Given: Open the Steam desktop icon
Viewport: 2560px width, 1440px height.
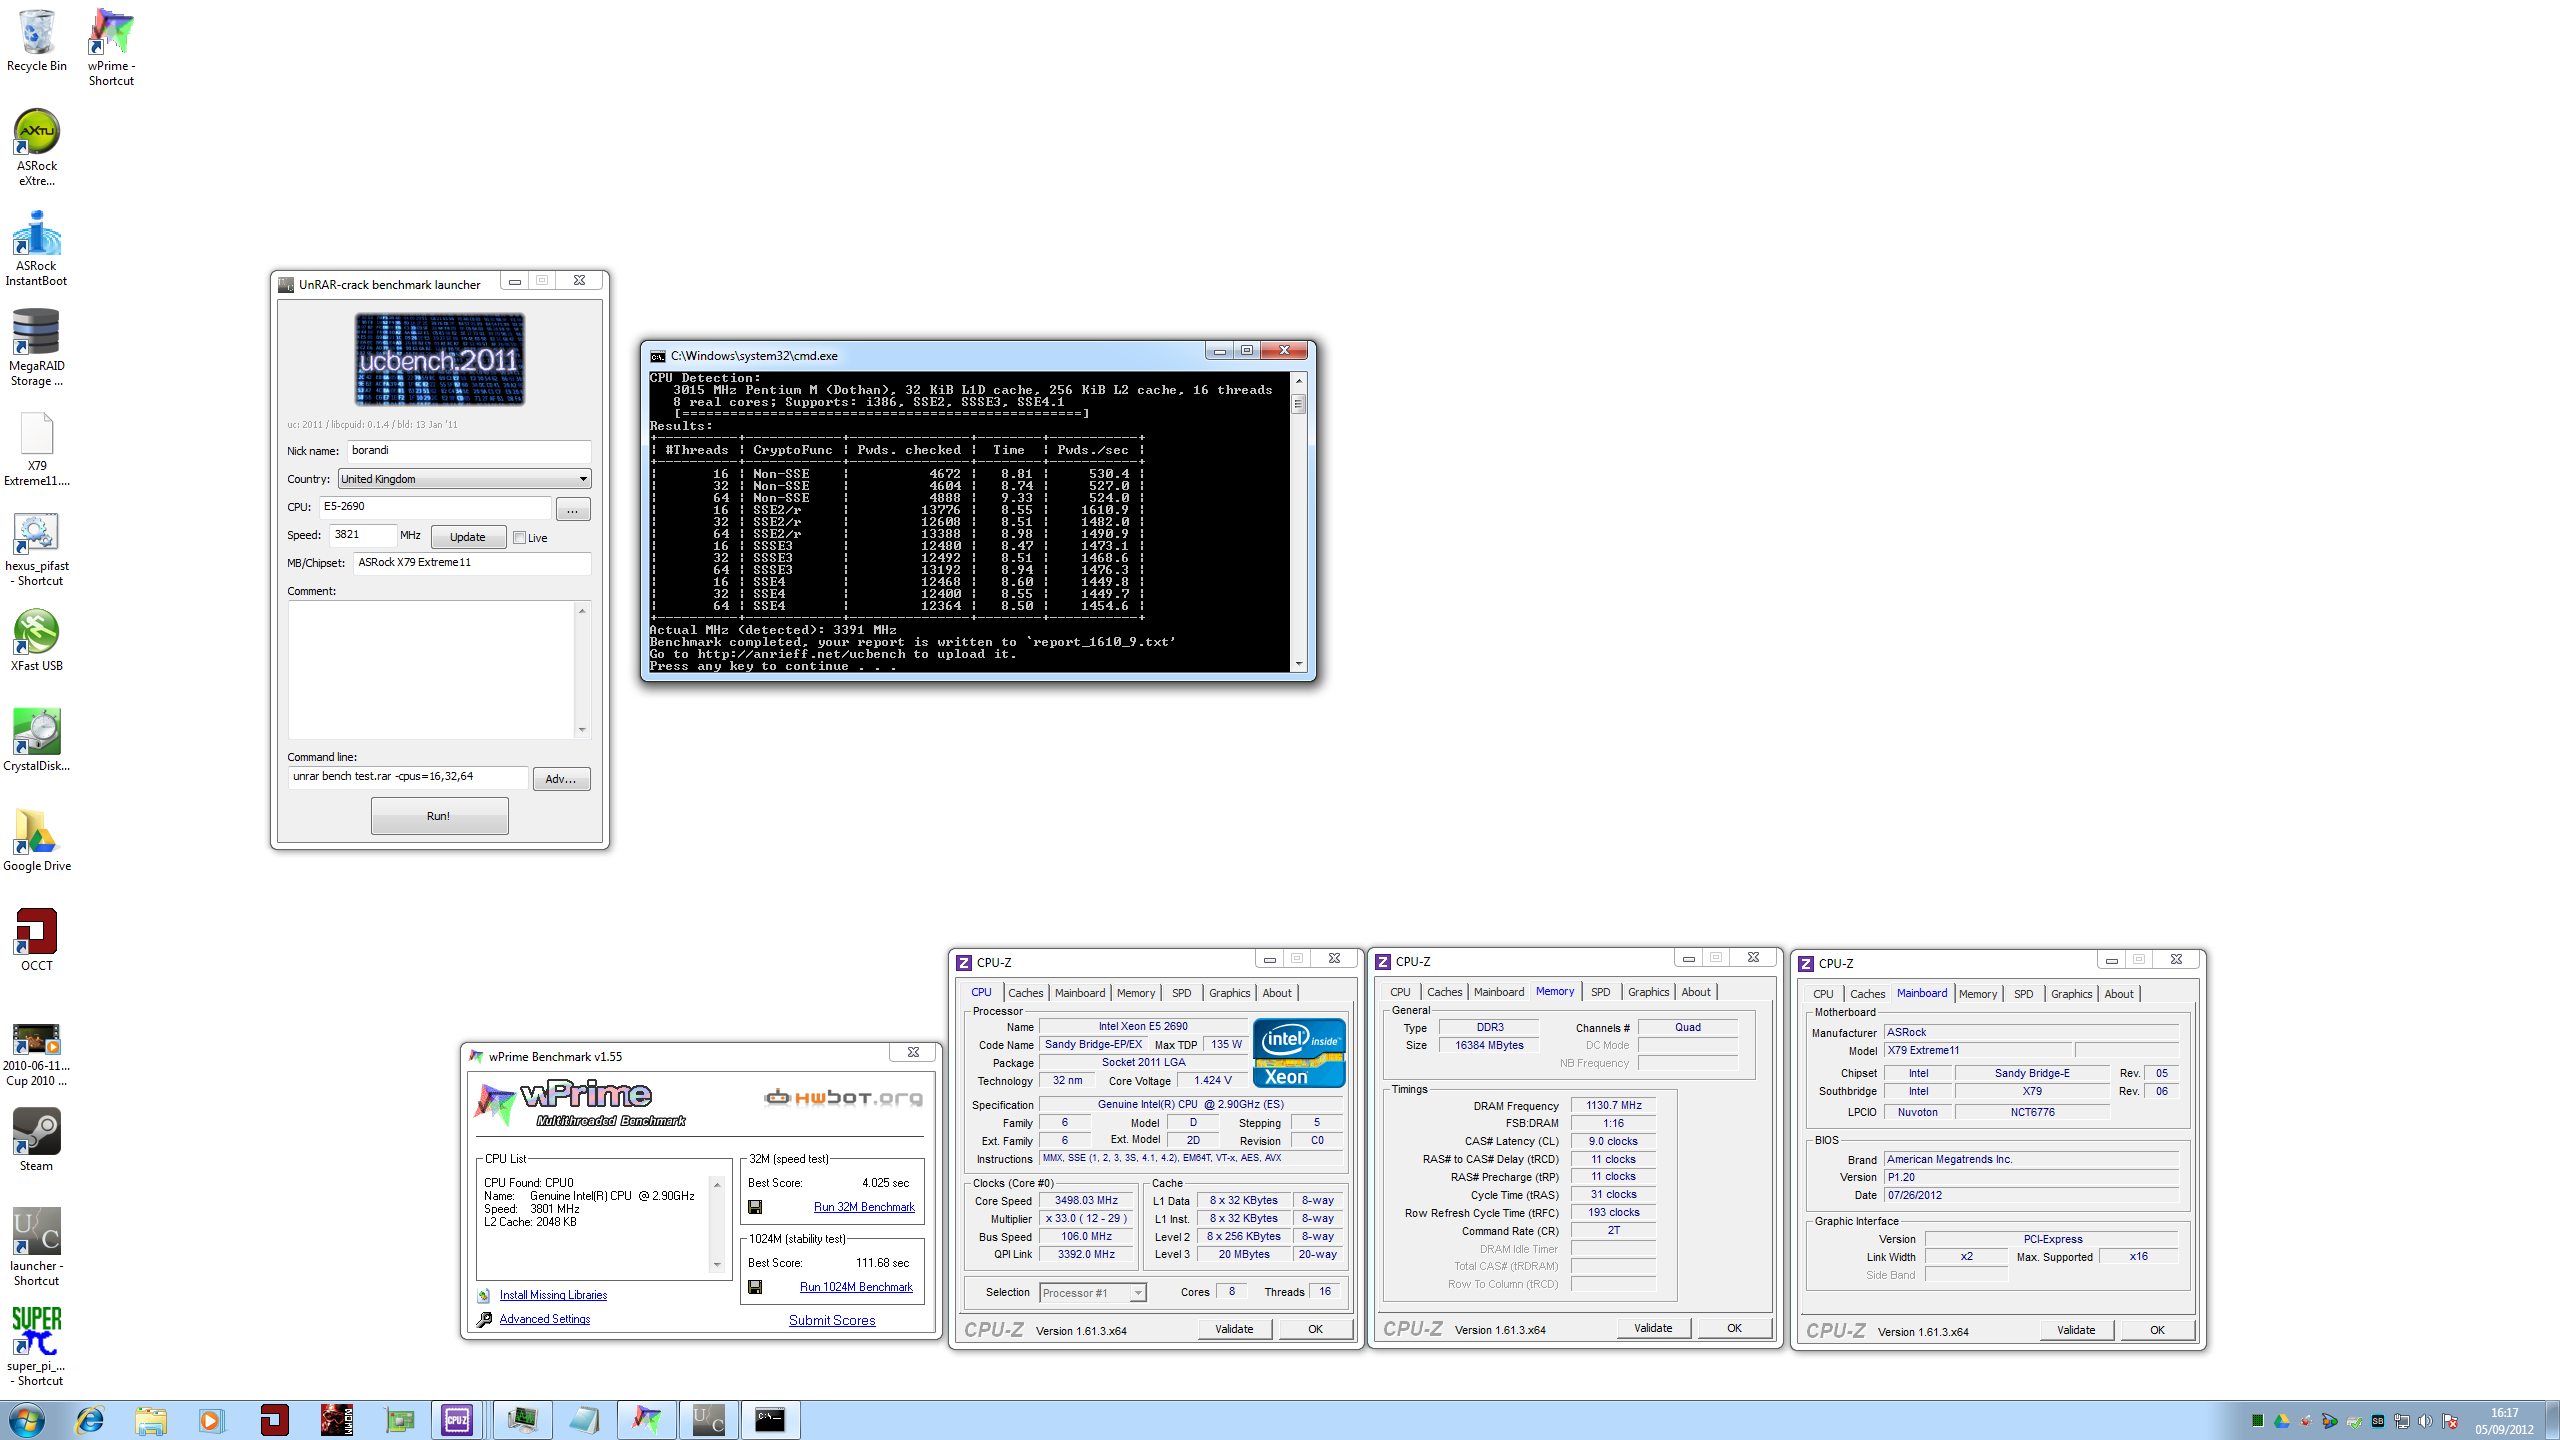Looking at the screenshot, I should pyautogui.click(x=37, y=1140).
